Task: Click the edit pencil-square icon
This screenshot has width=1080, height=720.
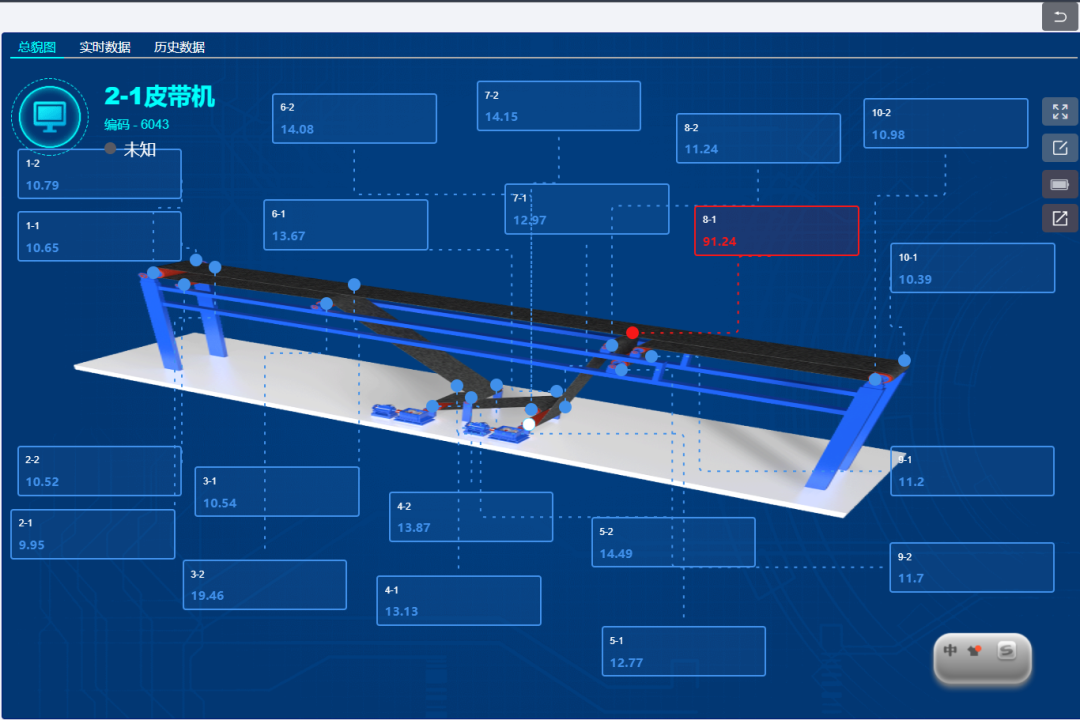Action: [1059, 147]
